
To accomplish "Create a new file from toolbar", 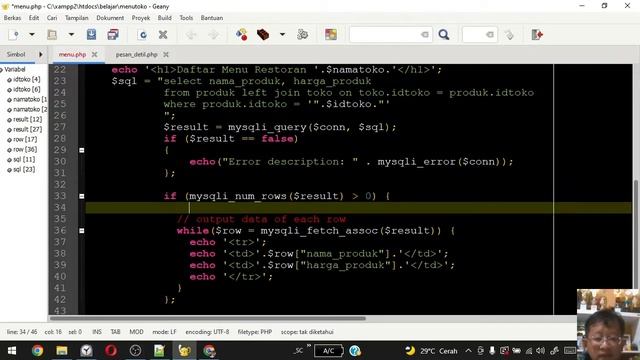I will click(14, 35).
